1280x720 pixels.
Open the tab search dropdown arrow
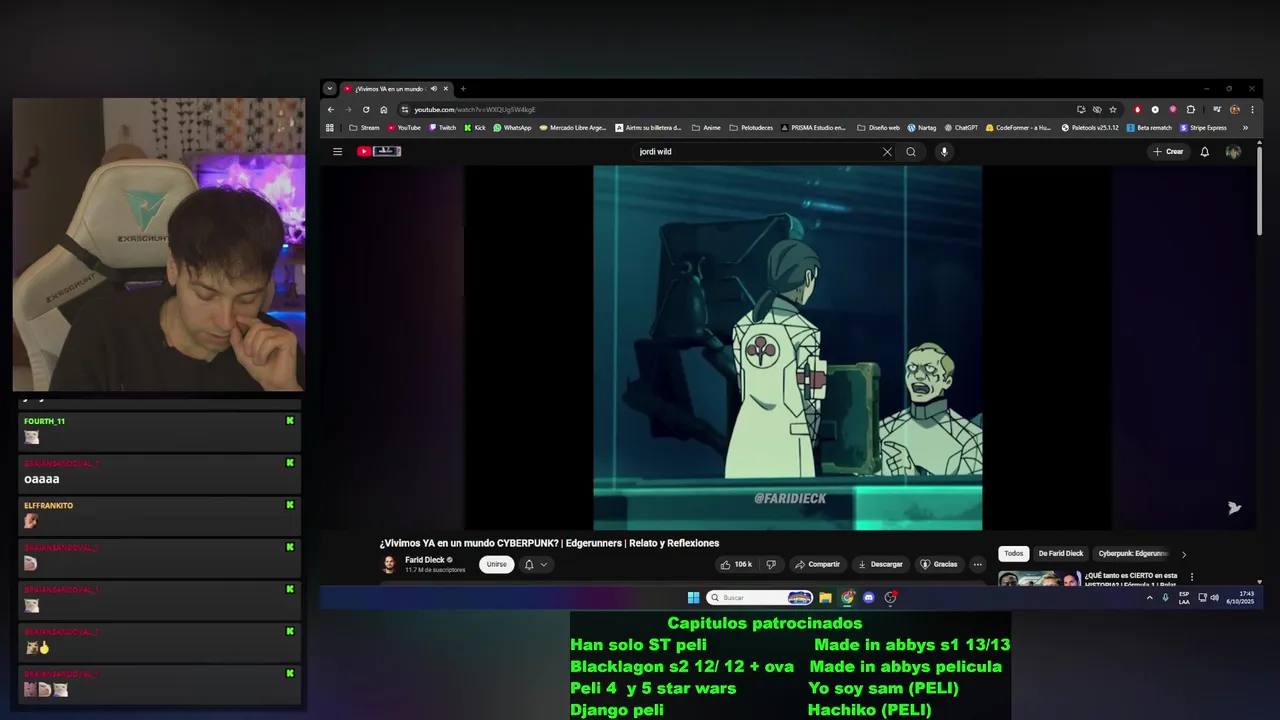(x=330, y=89)
